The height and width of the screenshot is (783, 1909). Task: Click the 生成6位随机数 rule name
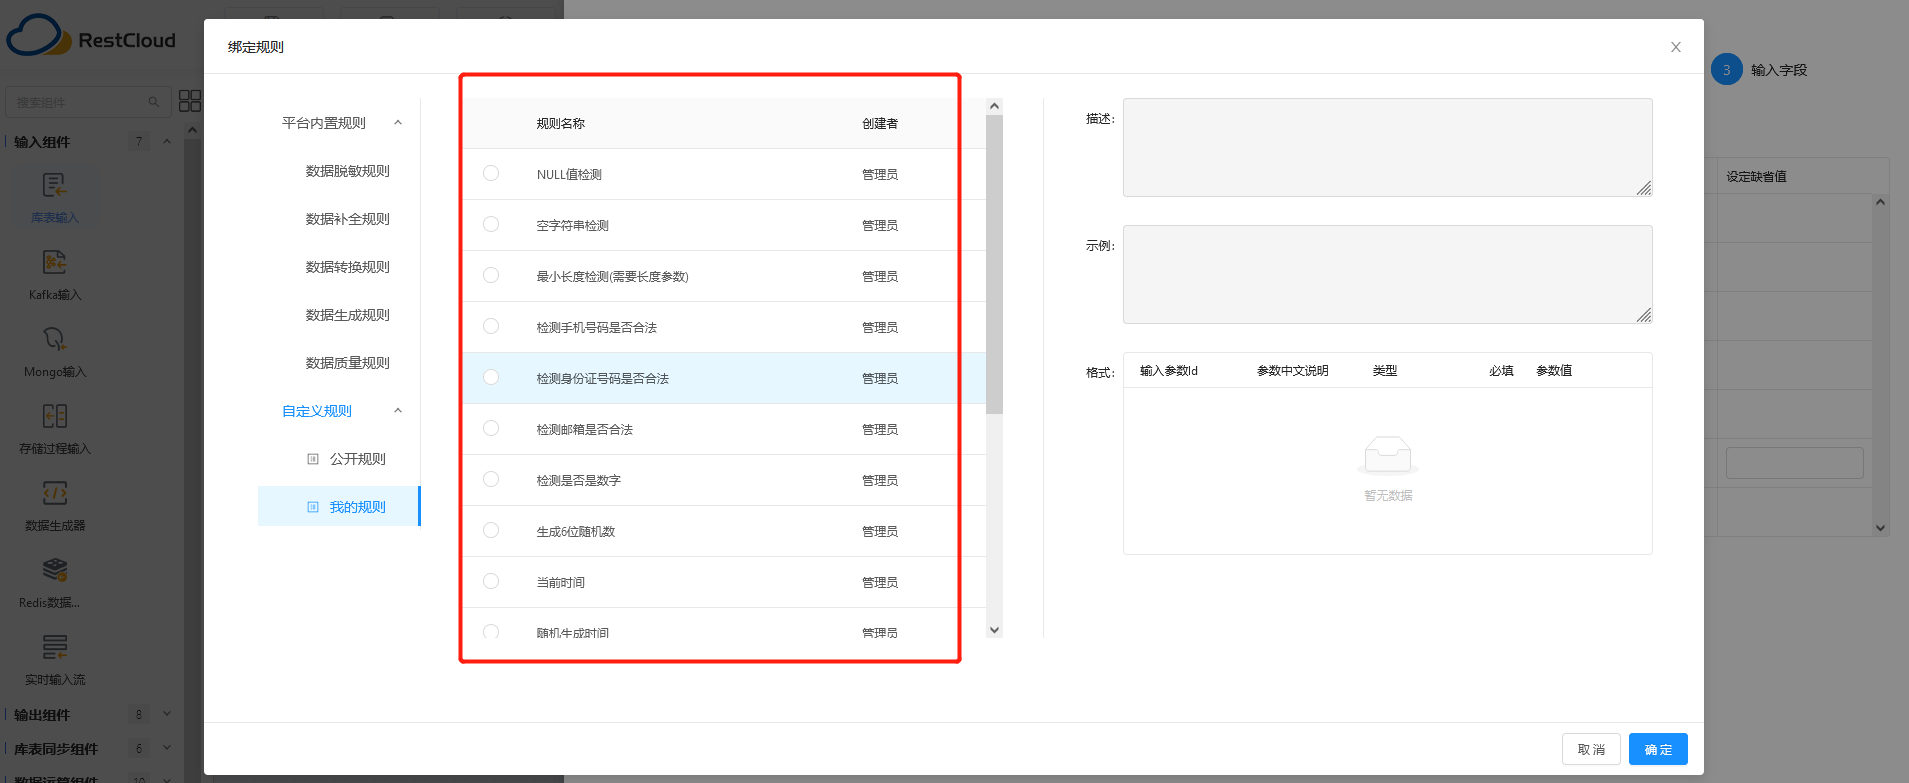coord(575,532)
